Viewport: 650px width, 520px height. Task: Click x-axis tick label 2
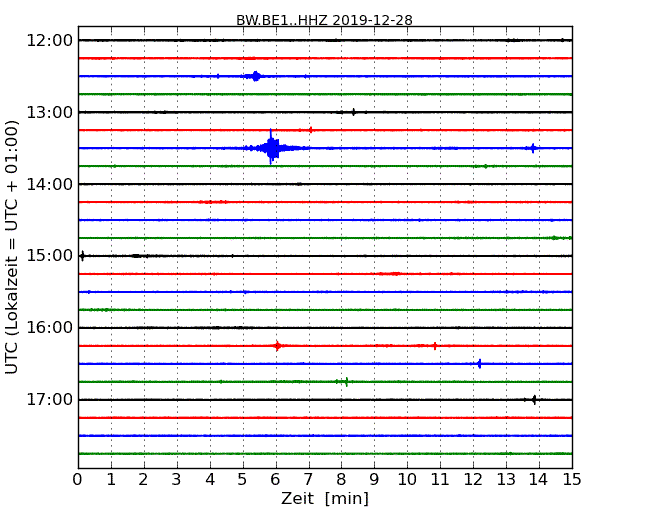point(143,479)
